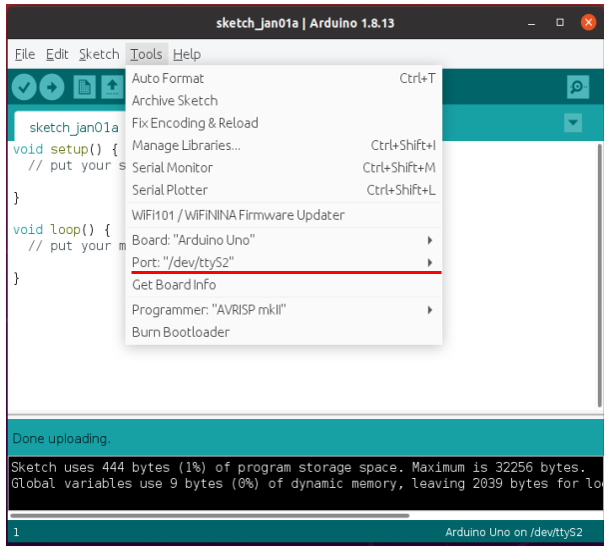608x550 pixels.
Task: Minimize the Arduino window
Action: [532, 23]
